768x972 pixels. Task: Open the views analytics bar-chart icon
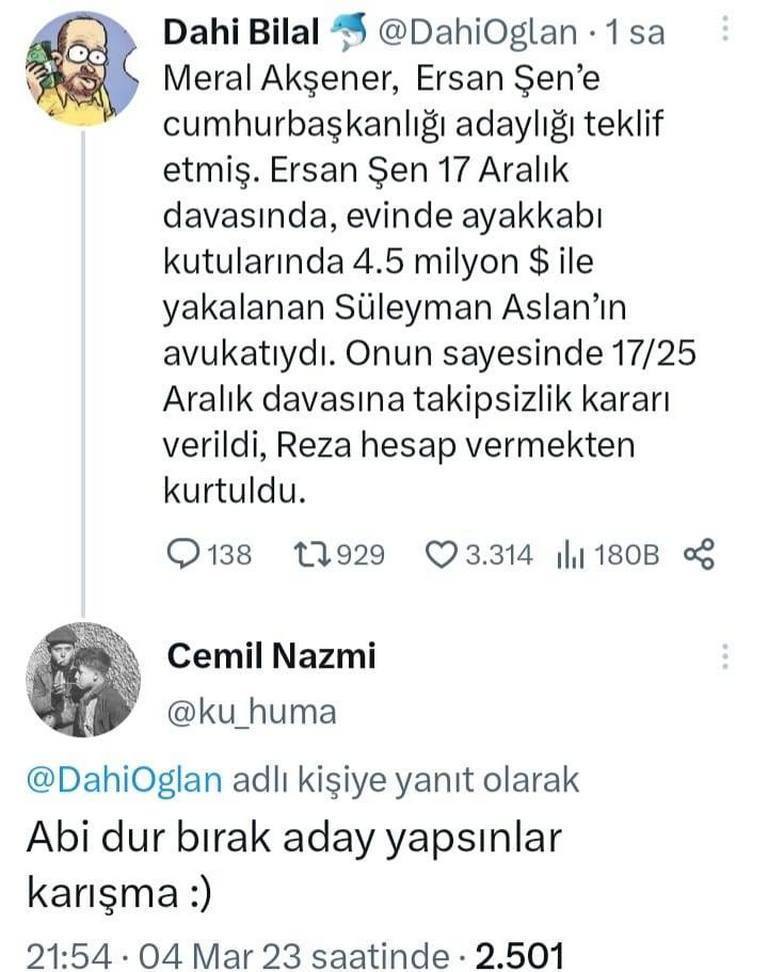point(568,554)
